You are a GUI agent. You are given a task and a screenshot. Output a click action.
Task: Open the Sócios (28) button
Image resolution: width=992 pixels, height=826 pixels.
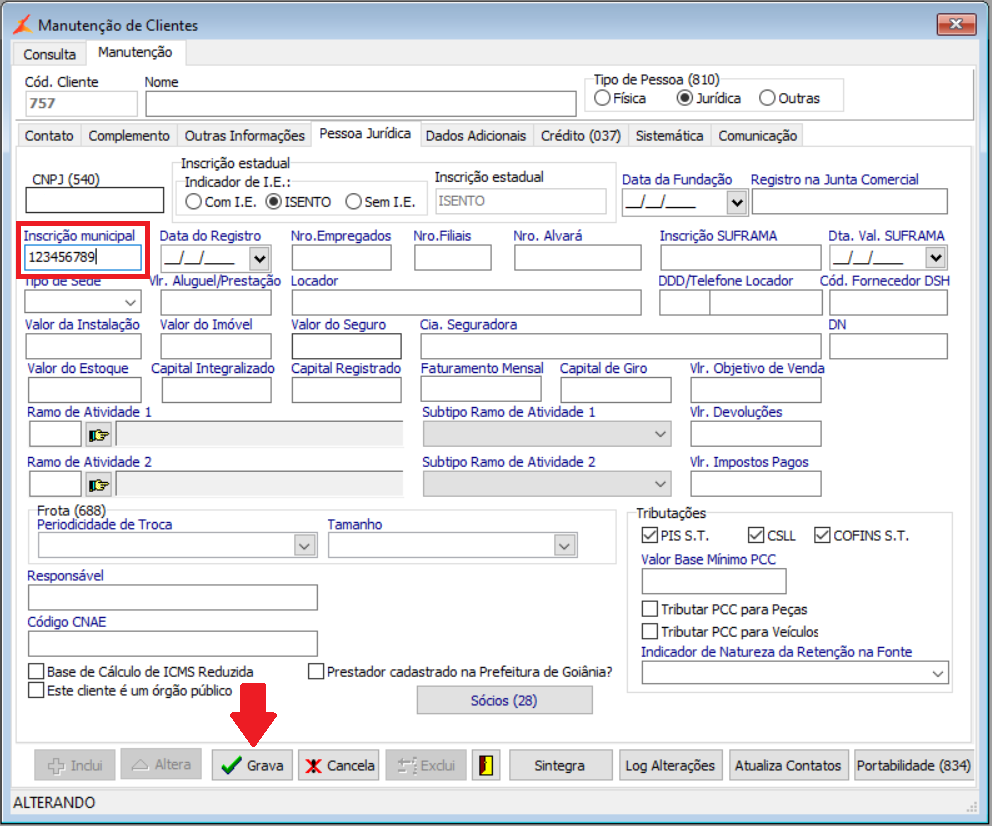pos(504,700)
